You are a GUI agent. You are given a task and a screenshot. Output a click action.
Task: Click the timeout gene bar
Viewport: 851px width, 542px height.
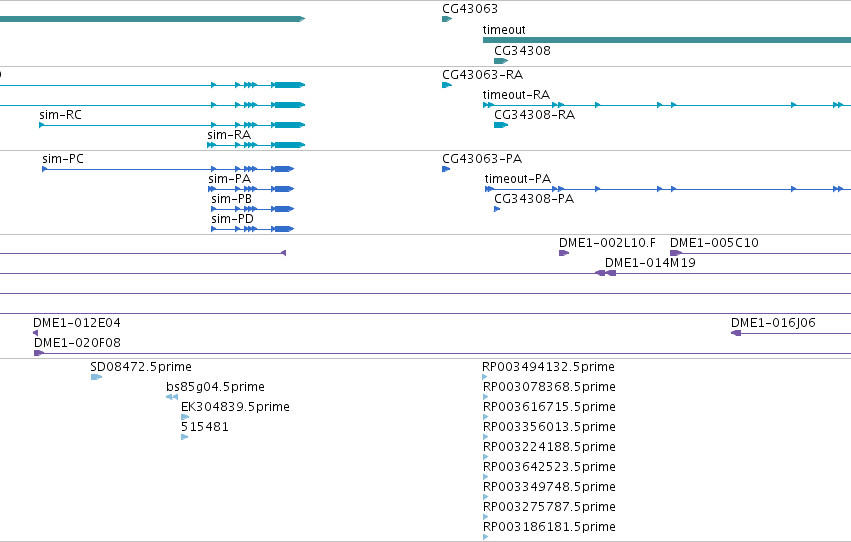click(667, 40)
